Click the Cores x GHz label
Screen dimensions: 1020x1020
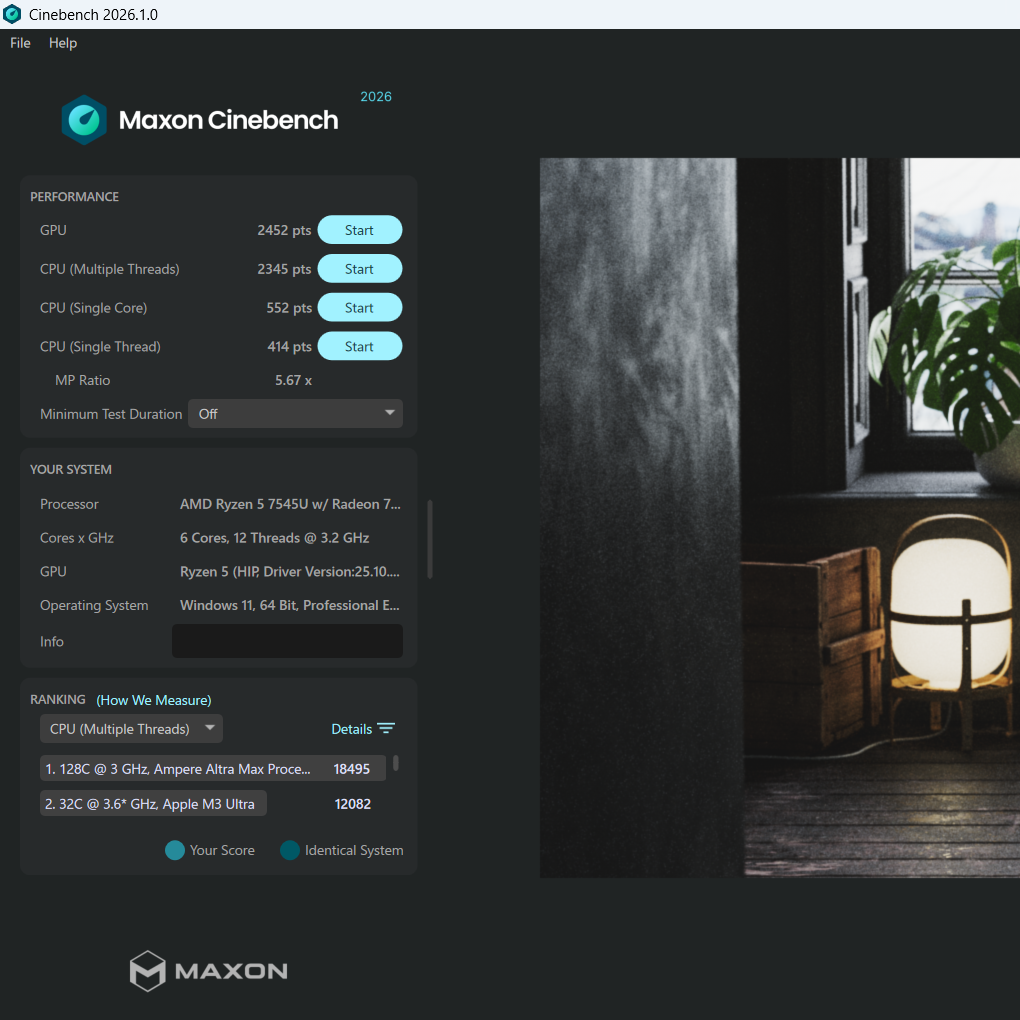(x=77, y=538)
